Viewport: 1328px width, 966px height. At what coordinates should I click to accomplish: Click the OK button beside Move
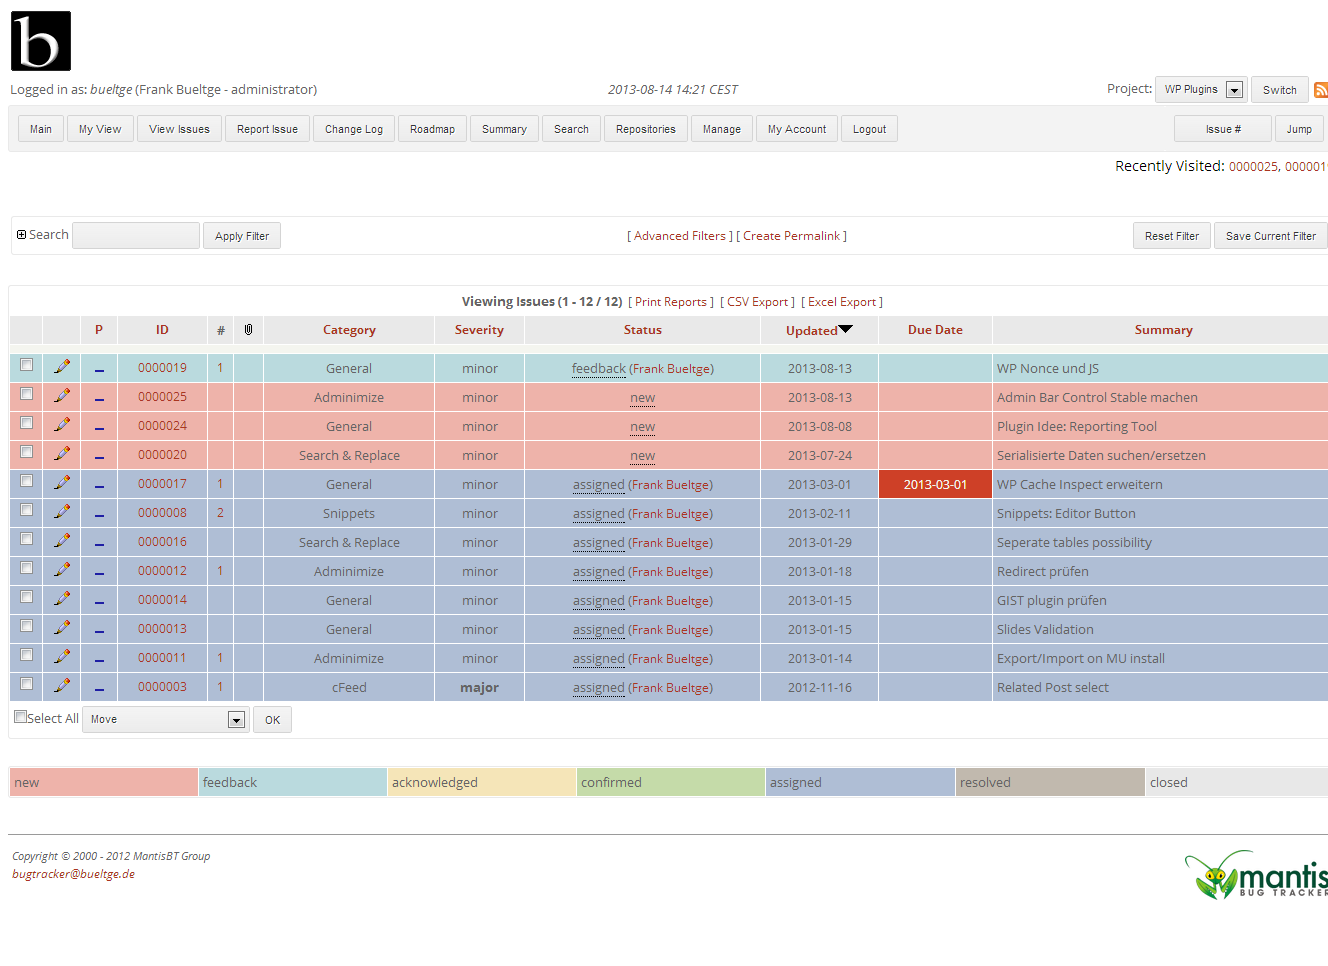[x=272, y=720]
